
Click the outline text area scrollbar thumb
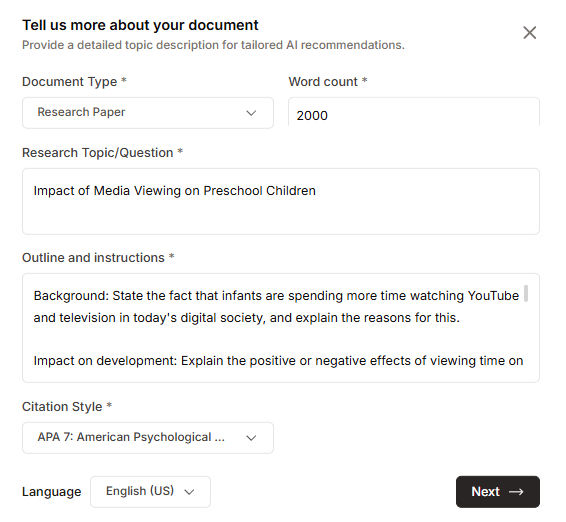526,293
